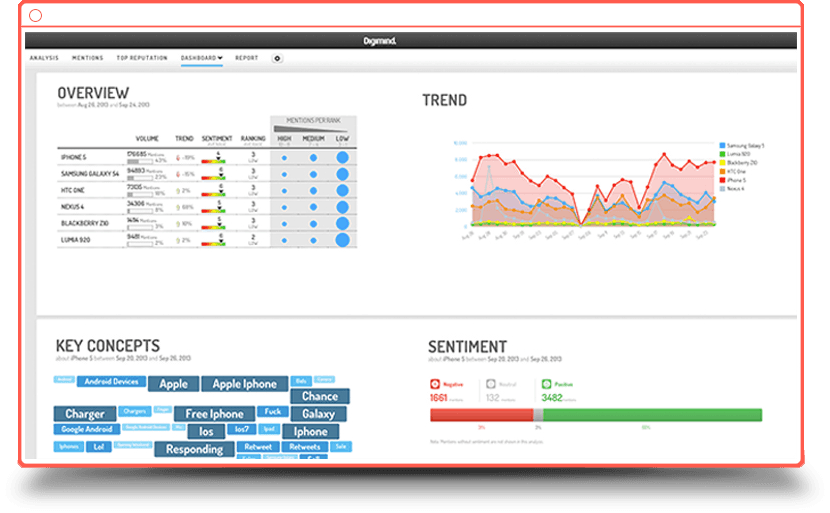Click the Apple Iphone concept tag
Screen dimensions: 830x513
click(x=245, y=384)
